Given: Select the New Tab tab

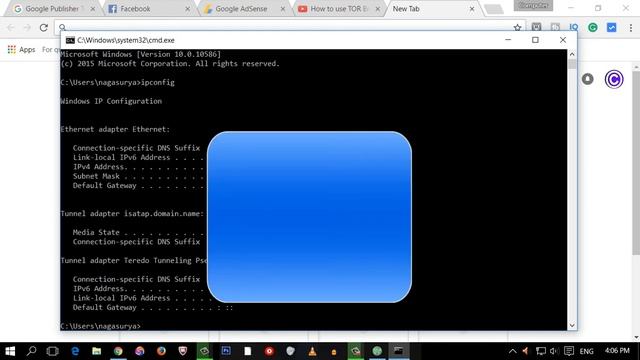Looking at the screenshot, I should (433, 9).
